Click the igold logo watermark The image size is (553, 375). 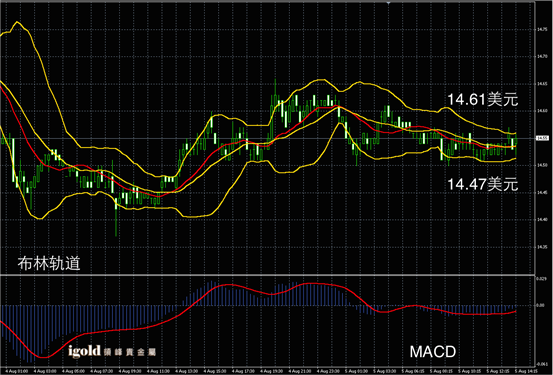112,351
